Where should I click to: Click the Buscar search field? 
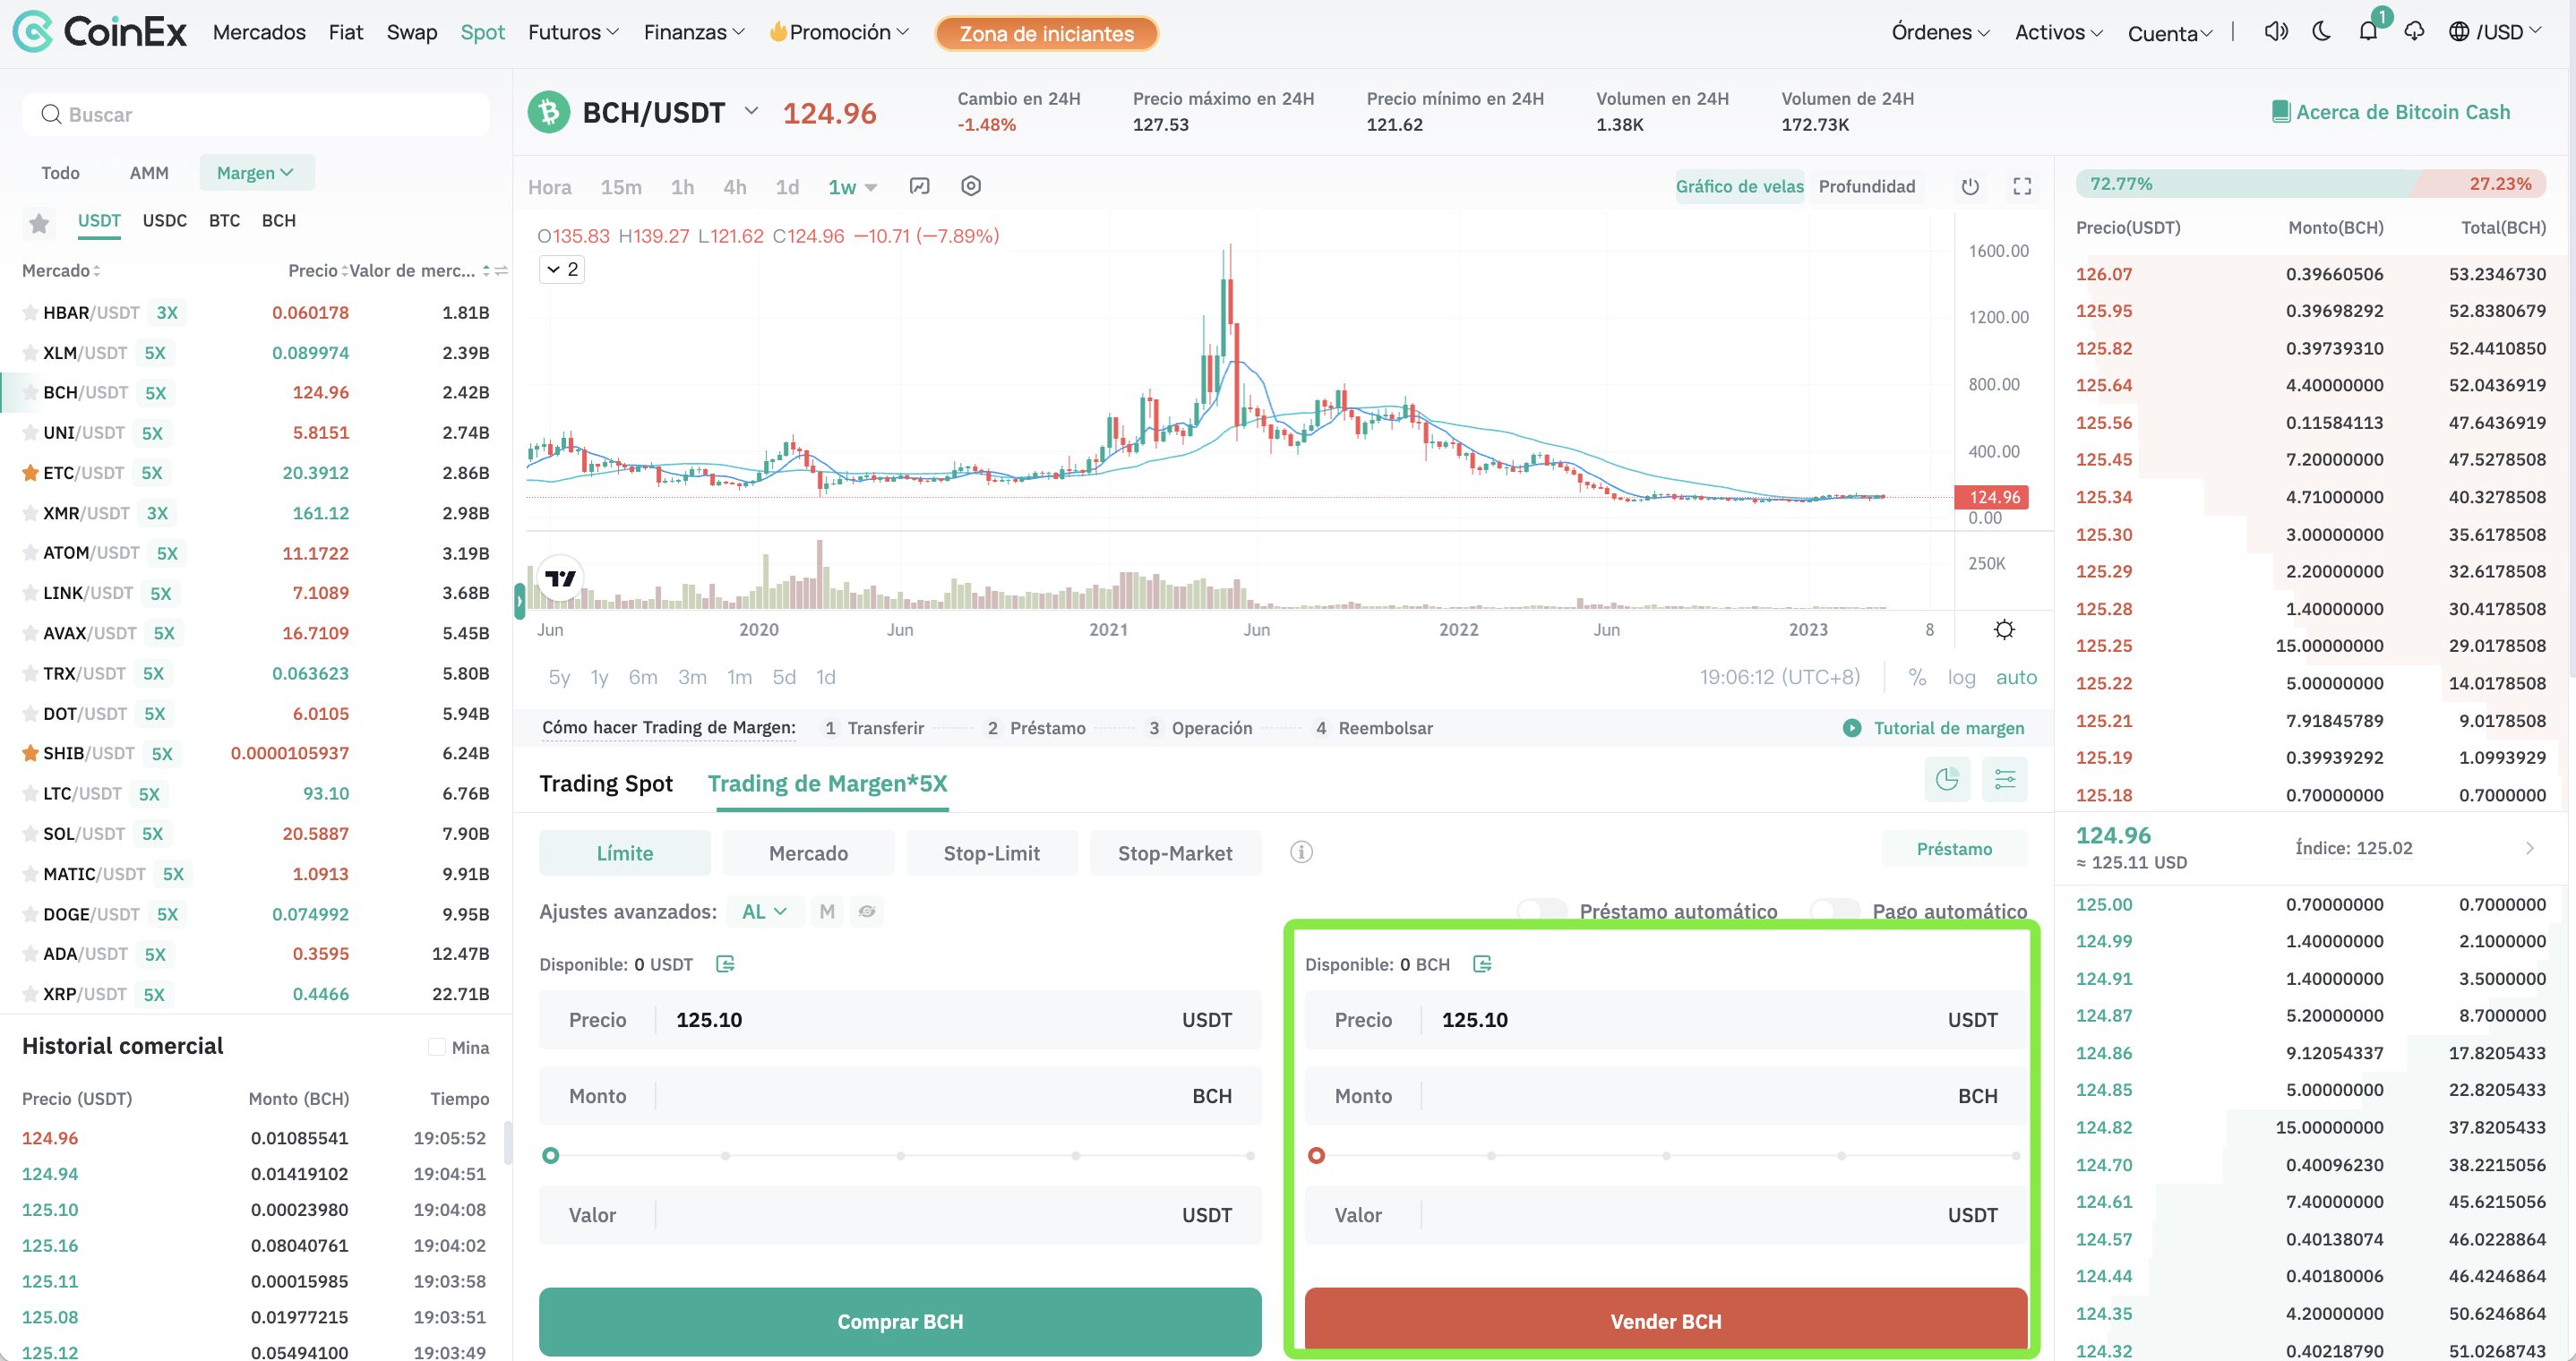pos(256,114)
